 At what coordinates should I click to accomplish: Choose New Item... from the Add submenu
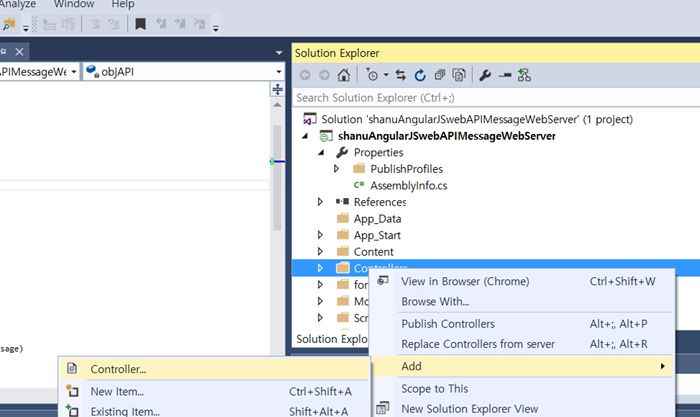pyautogui.click(x=214, y=391)
